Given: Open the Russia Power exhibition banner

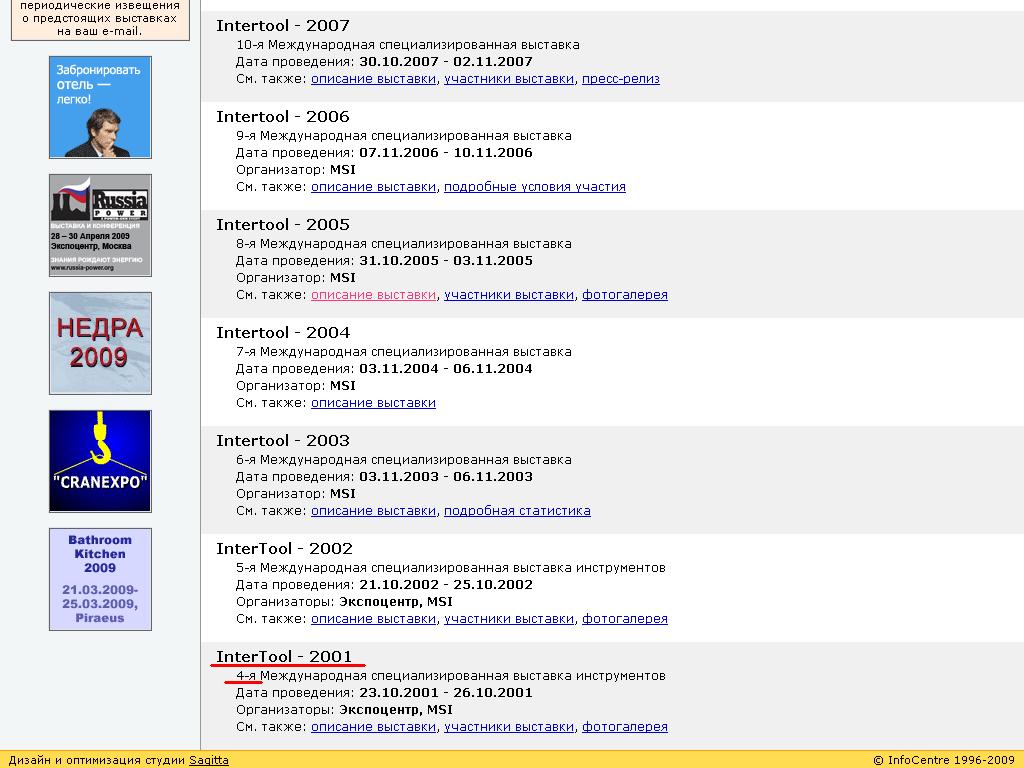Looking at the screenshot, I should click(x=100, y=225).
